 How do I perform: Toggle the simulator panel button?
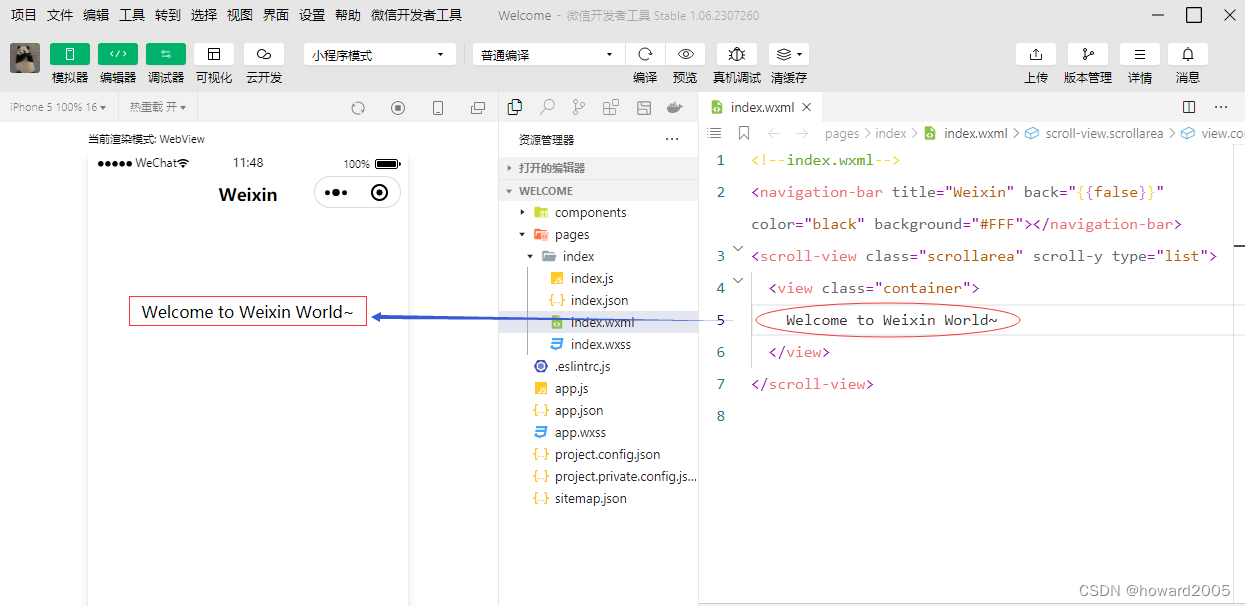(70, 54)
